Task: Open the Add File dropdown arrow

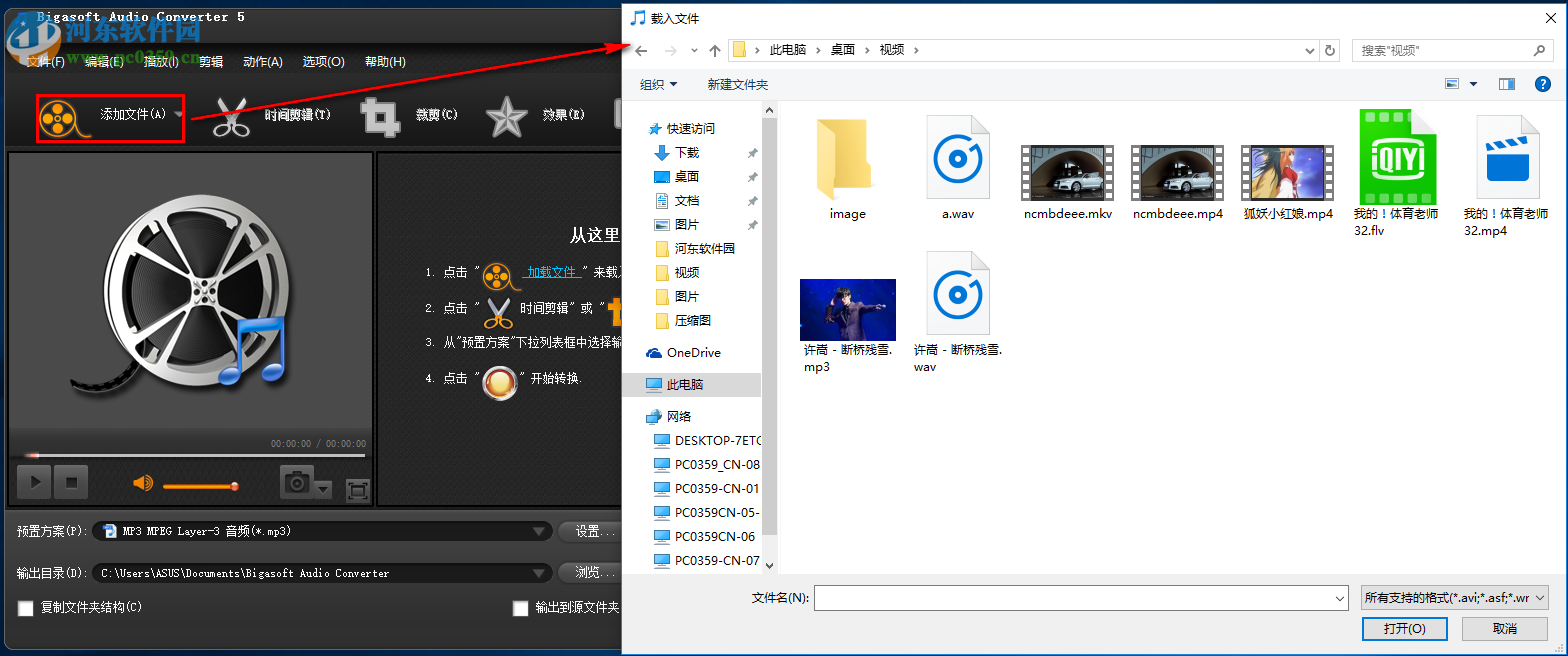Action: click(x=178, y=114)
